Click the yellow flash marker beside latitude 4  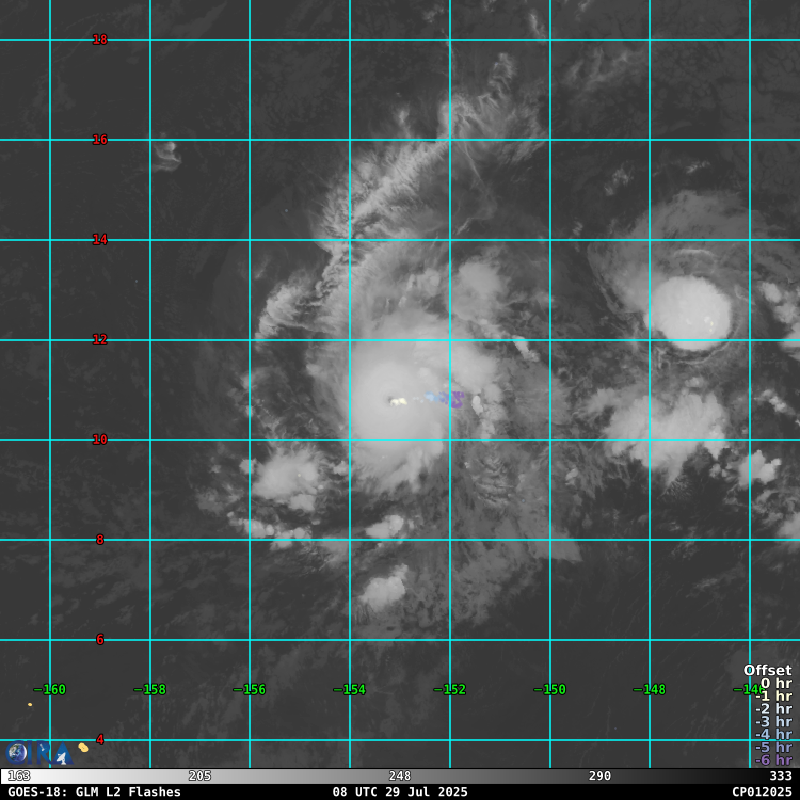pyautogui.click(x=83, y=747)
